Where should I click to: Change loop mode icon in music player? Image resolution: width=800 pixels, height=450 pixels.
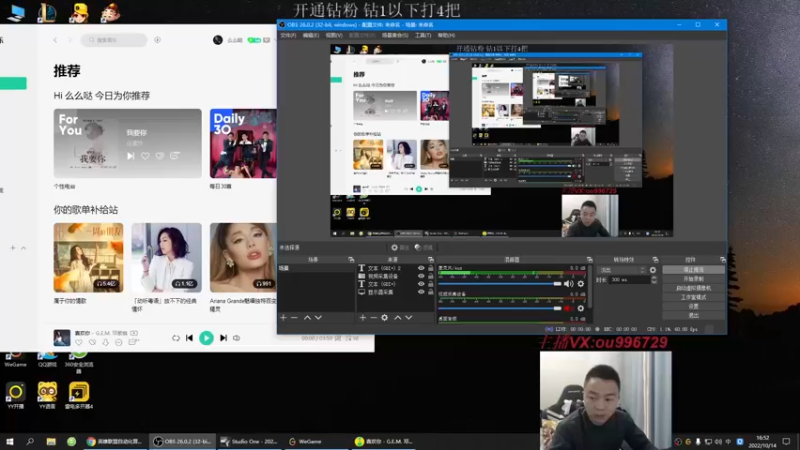[x=176, y=338]
